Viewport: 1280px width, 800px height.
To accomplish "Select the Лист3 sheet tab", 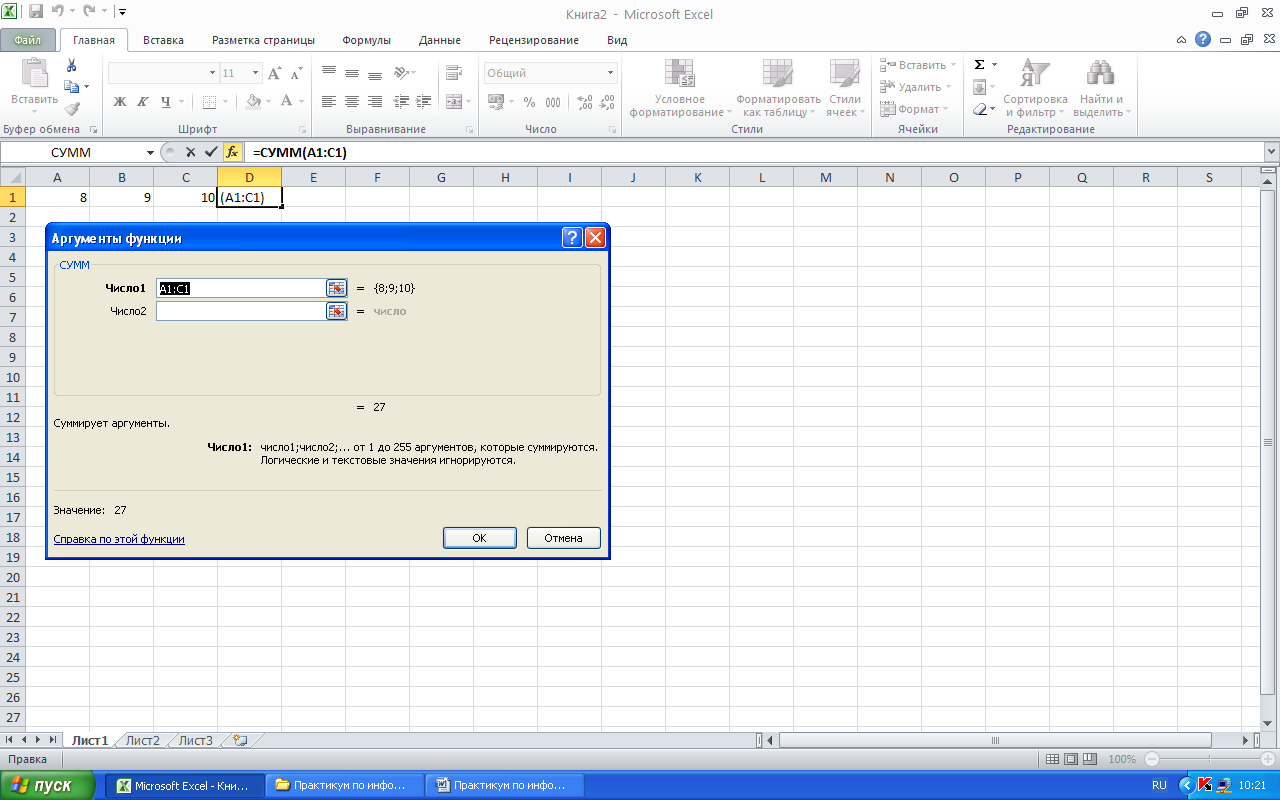I will pyautogui.click(x=196, y=741).
